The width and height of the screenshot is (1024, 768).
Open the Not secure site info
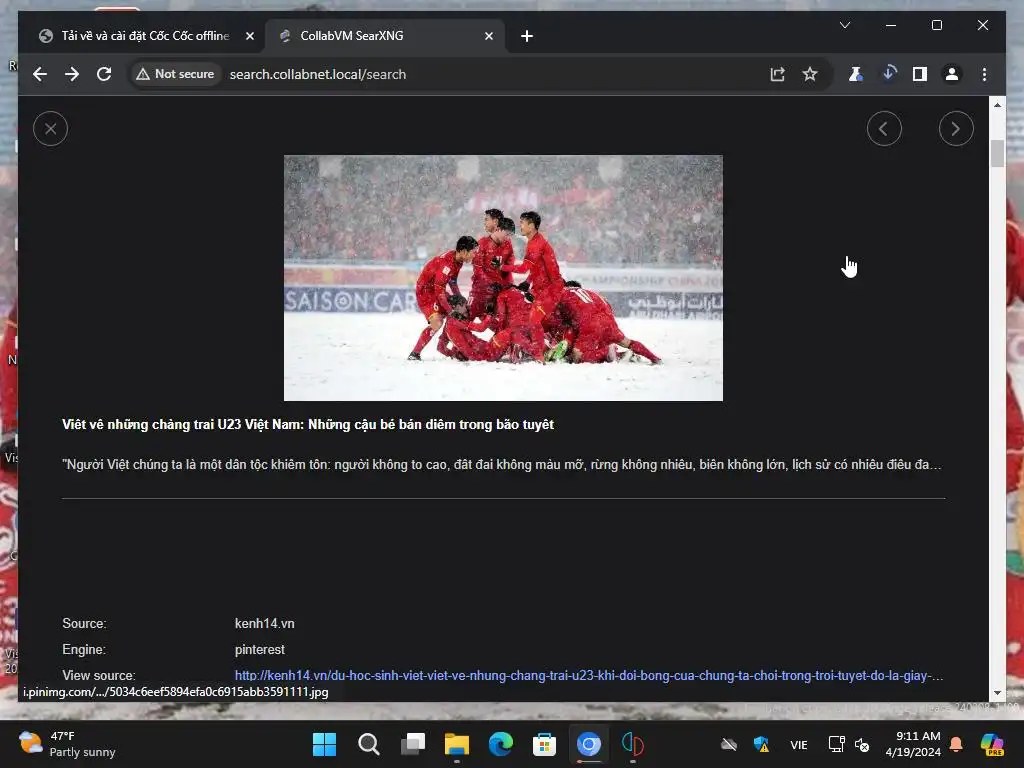click(175, 74)
